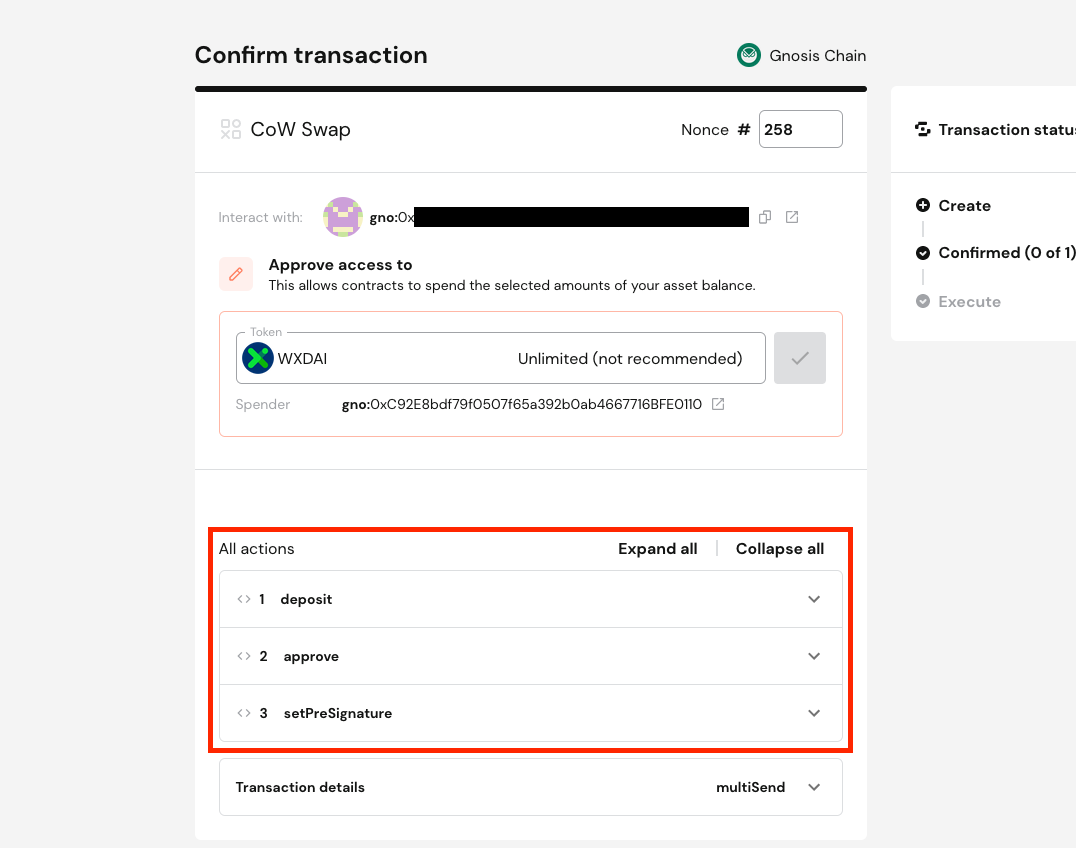
Task: Click Expand all actions
Action: (x=657, y=549)
